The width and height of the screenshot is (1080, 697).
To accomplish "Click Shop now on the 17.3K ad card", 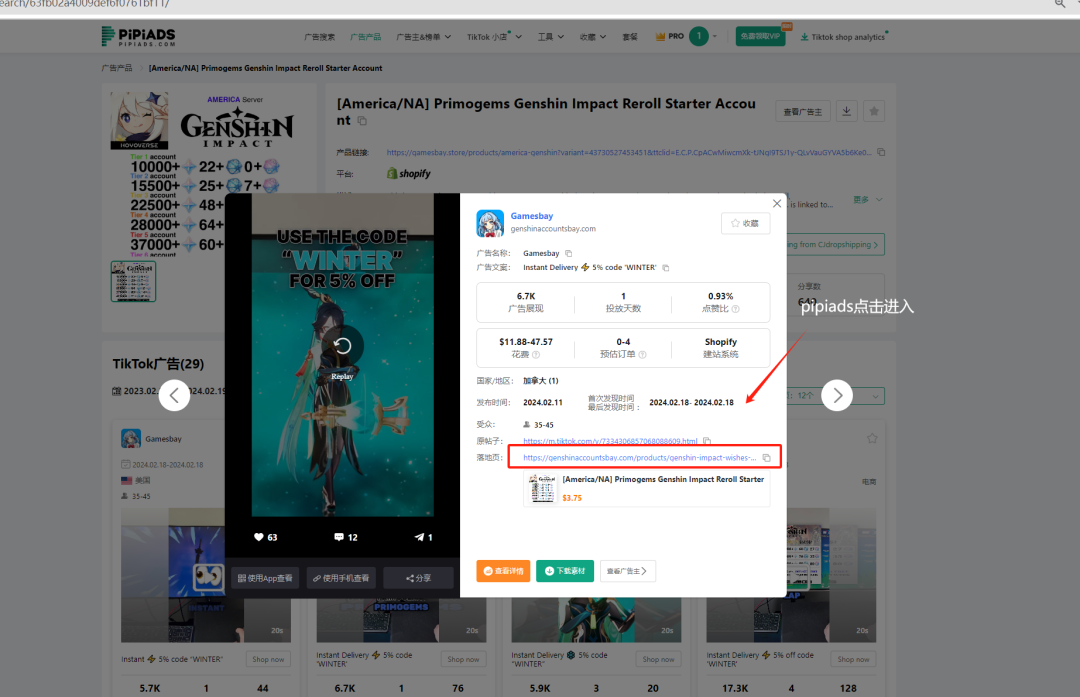I will (x=853, y=659).
